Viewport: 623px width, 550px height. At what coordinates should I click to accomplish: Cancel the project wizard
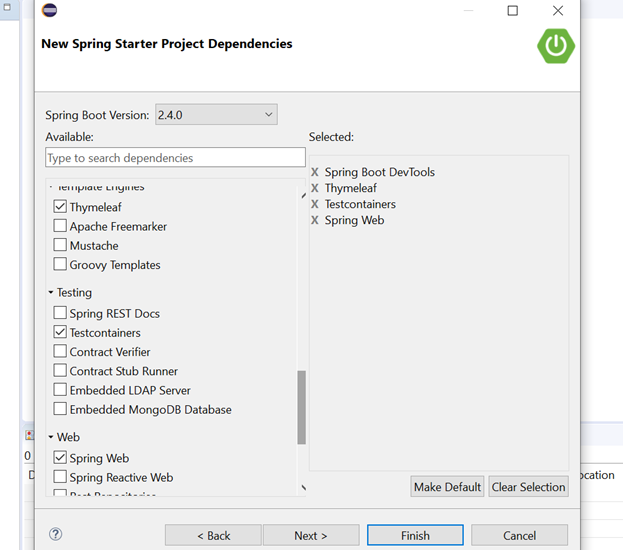(519, 535)
